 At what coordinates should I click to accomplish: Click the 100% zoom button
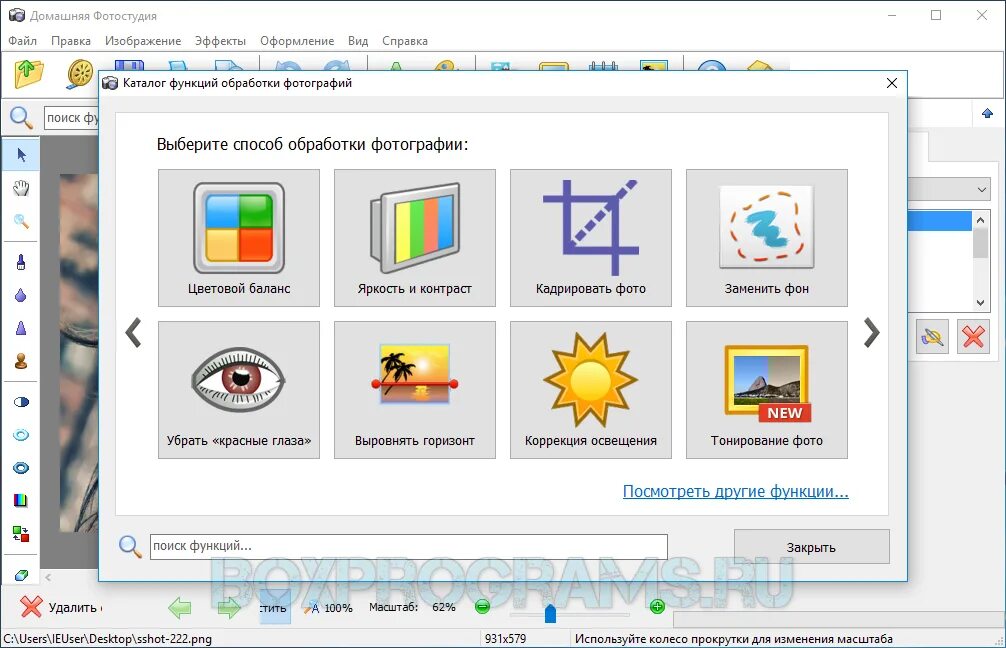[329, 608]
